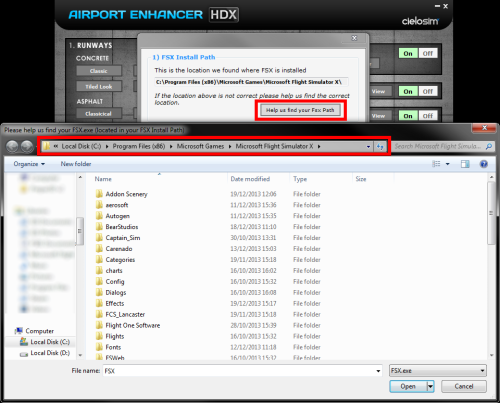Click the change view icon in toolbar

tap(436, 164)
